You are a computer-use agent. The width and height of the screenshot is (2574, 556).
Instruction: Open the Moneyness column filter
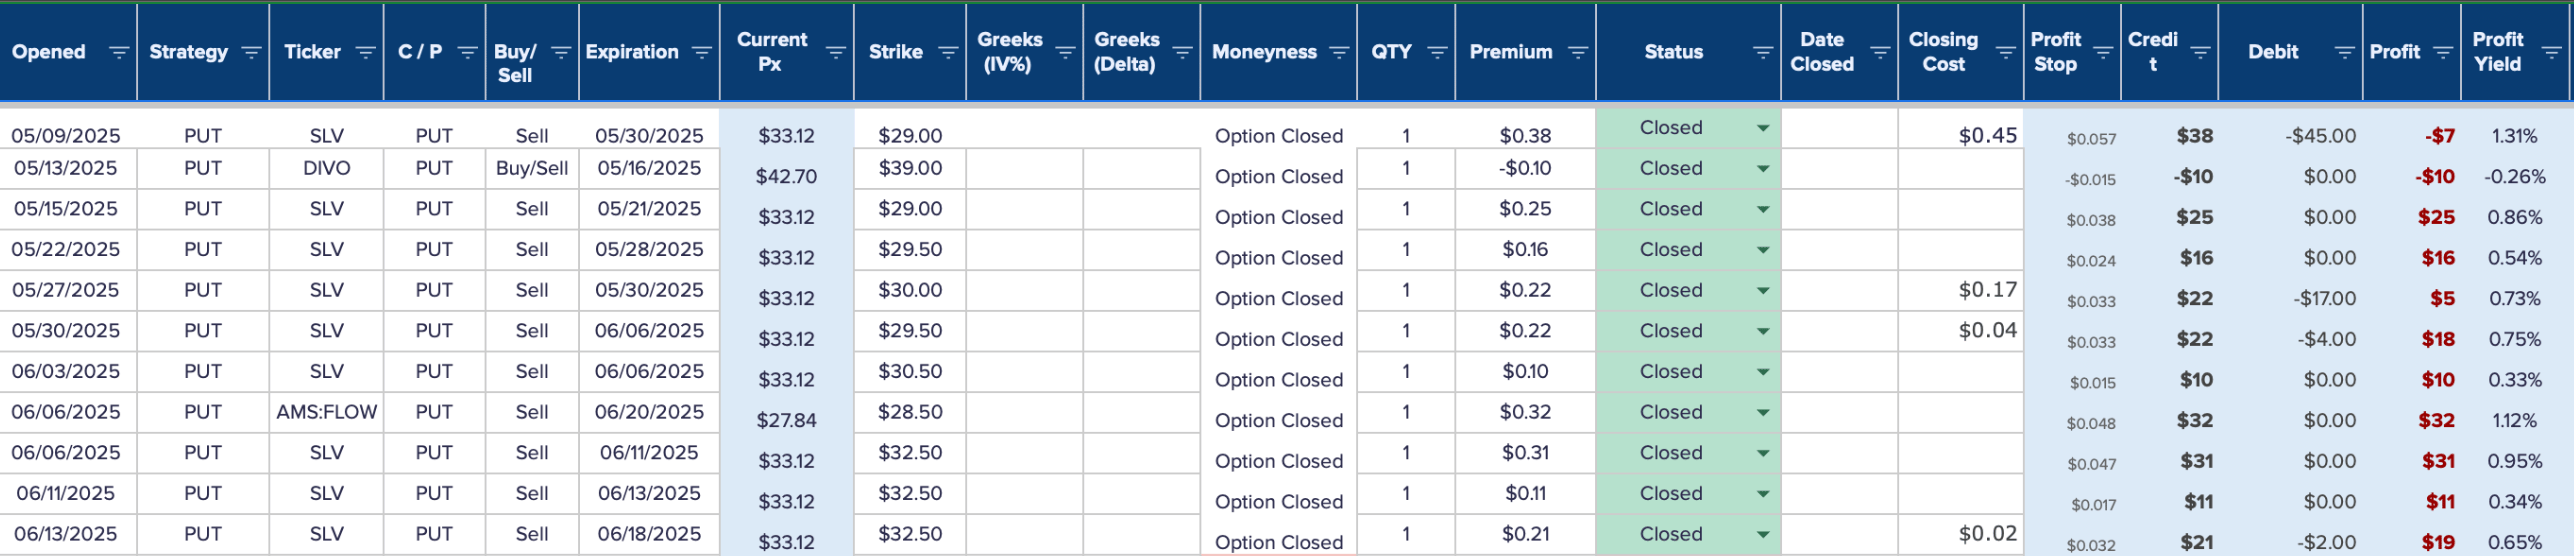(x=1338, y=52)
